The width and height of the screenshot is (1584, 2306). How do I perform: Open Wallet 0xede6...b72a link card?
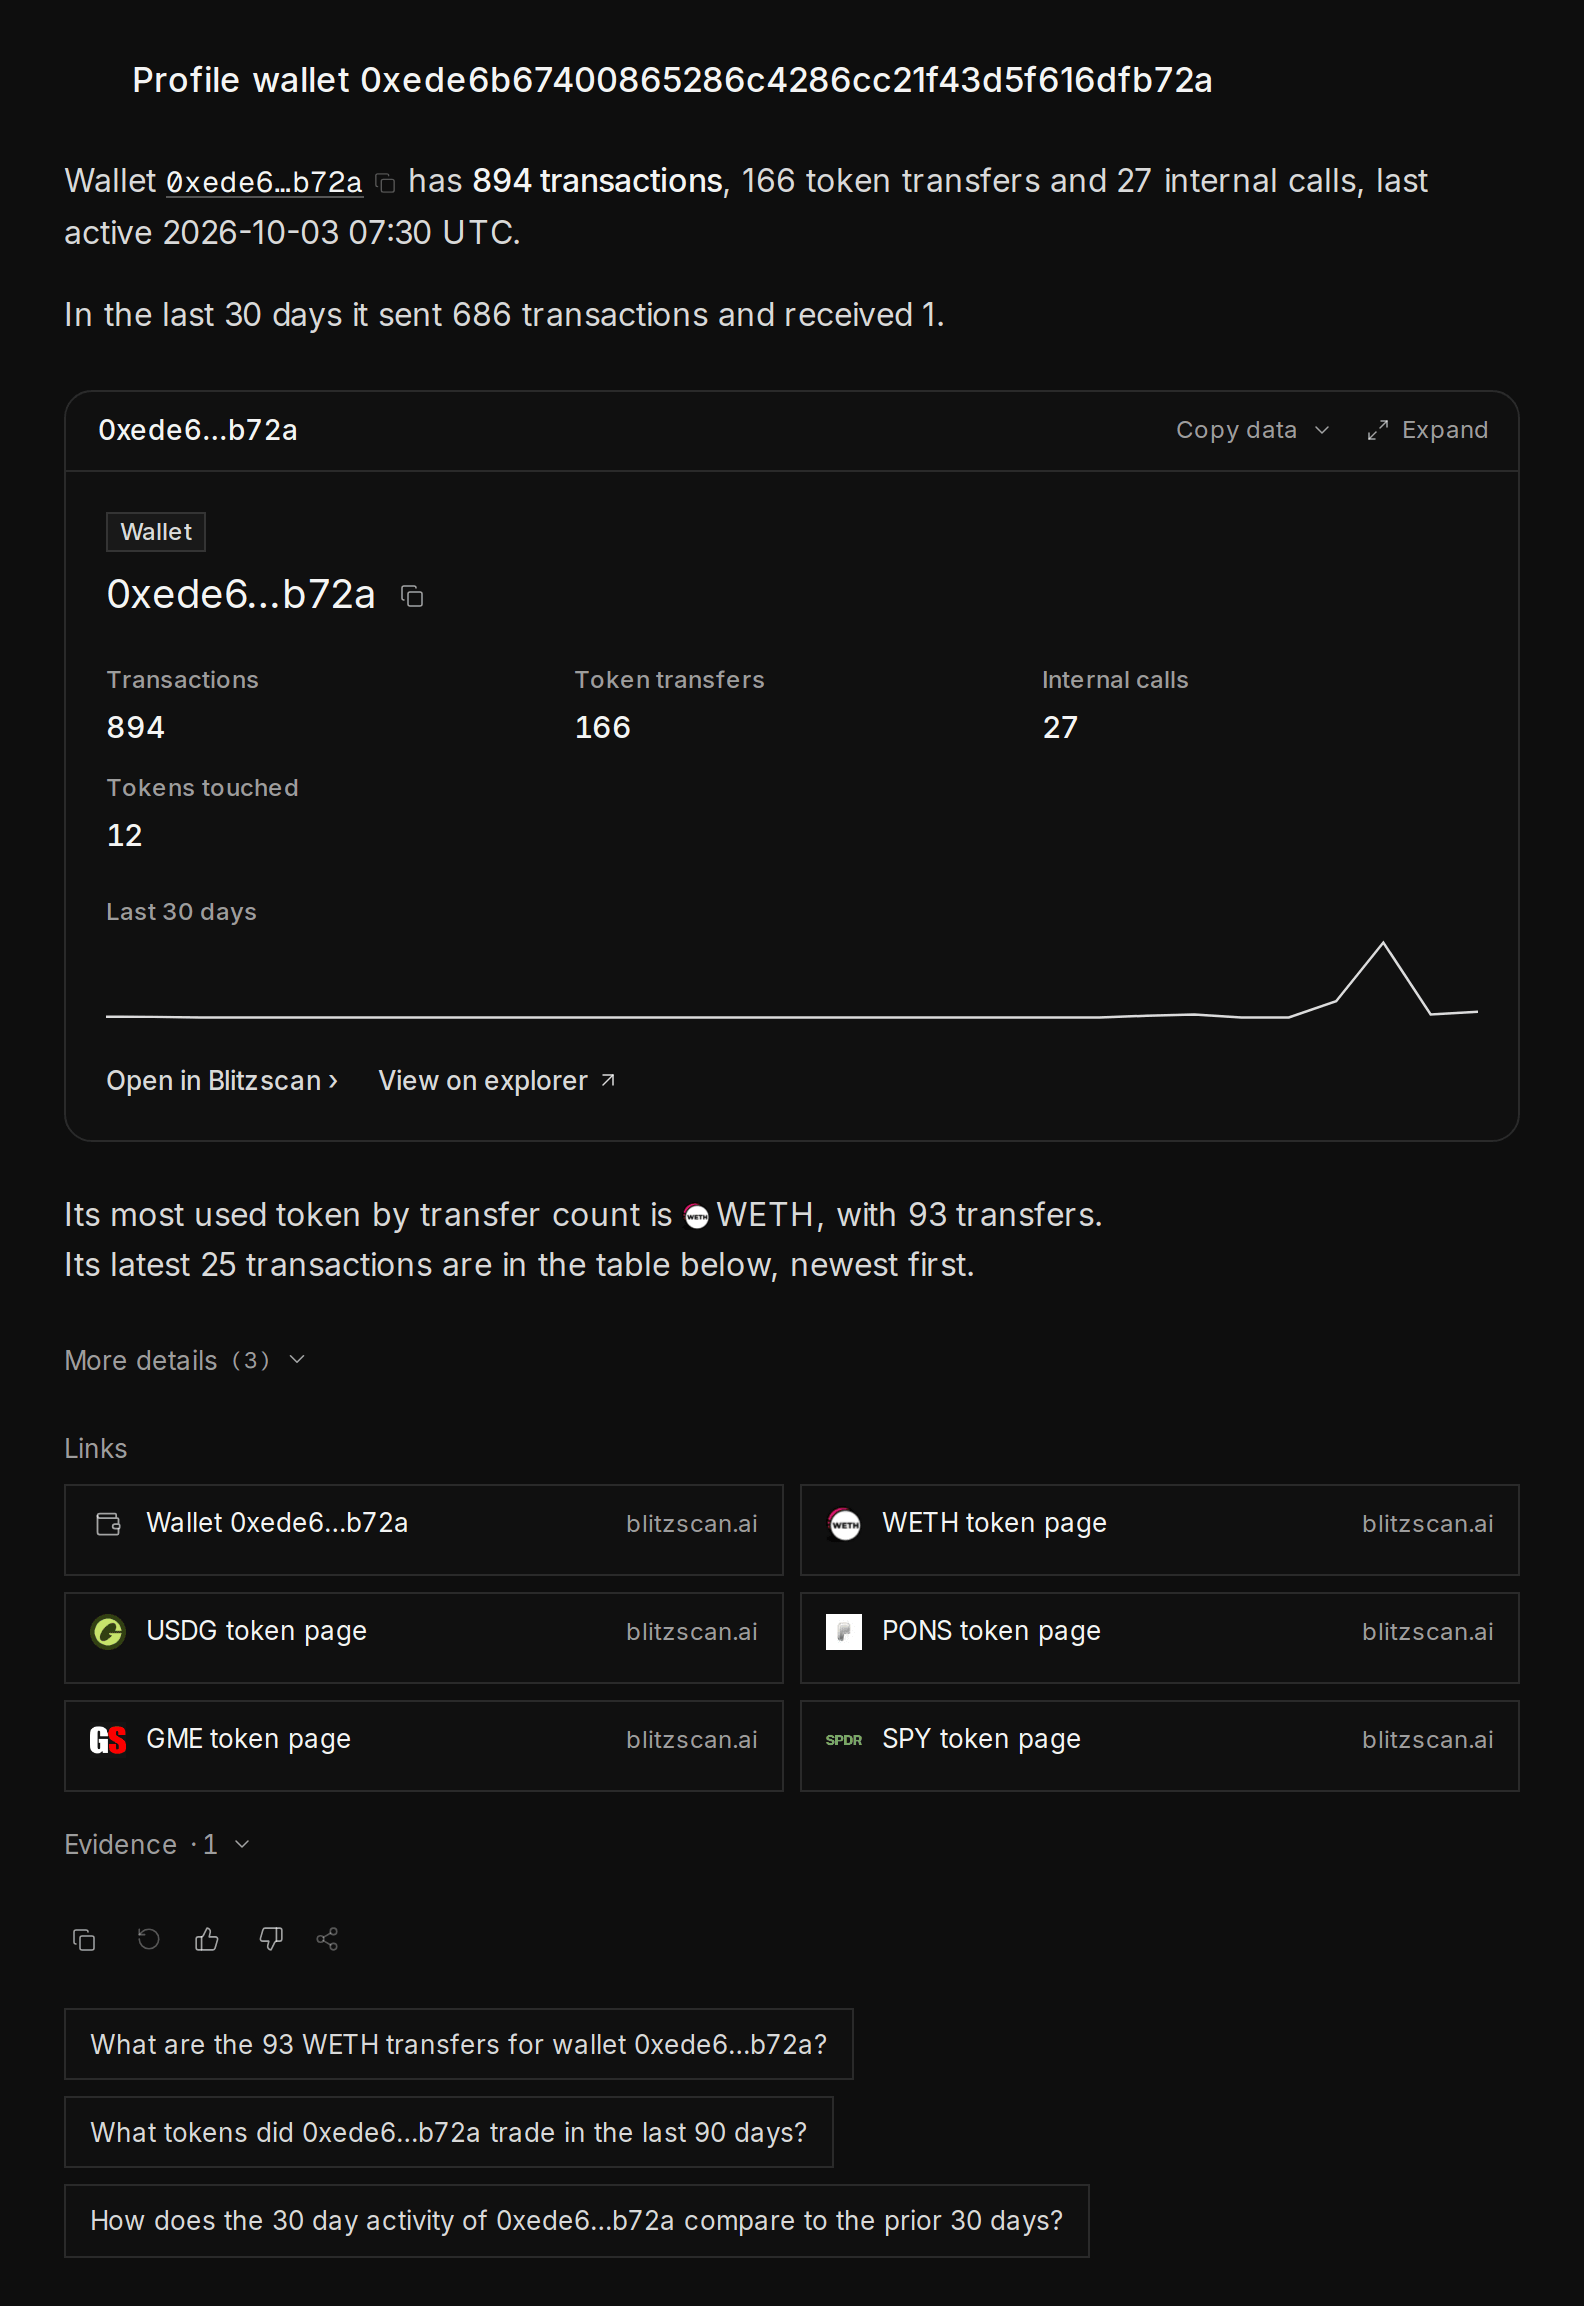tap(424, 1530)
